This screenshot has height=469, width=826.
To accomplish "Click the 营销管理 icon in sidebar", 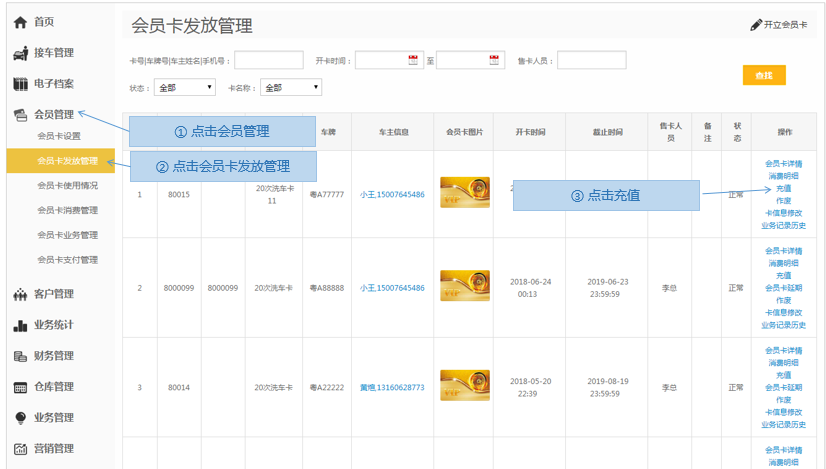I will click(x=20, y=449).
